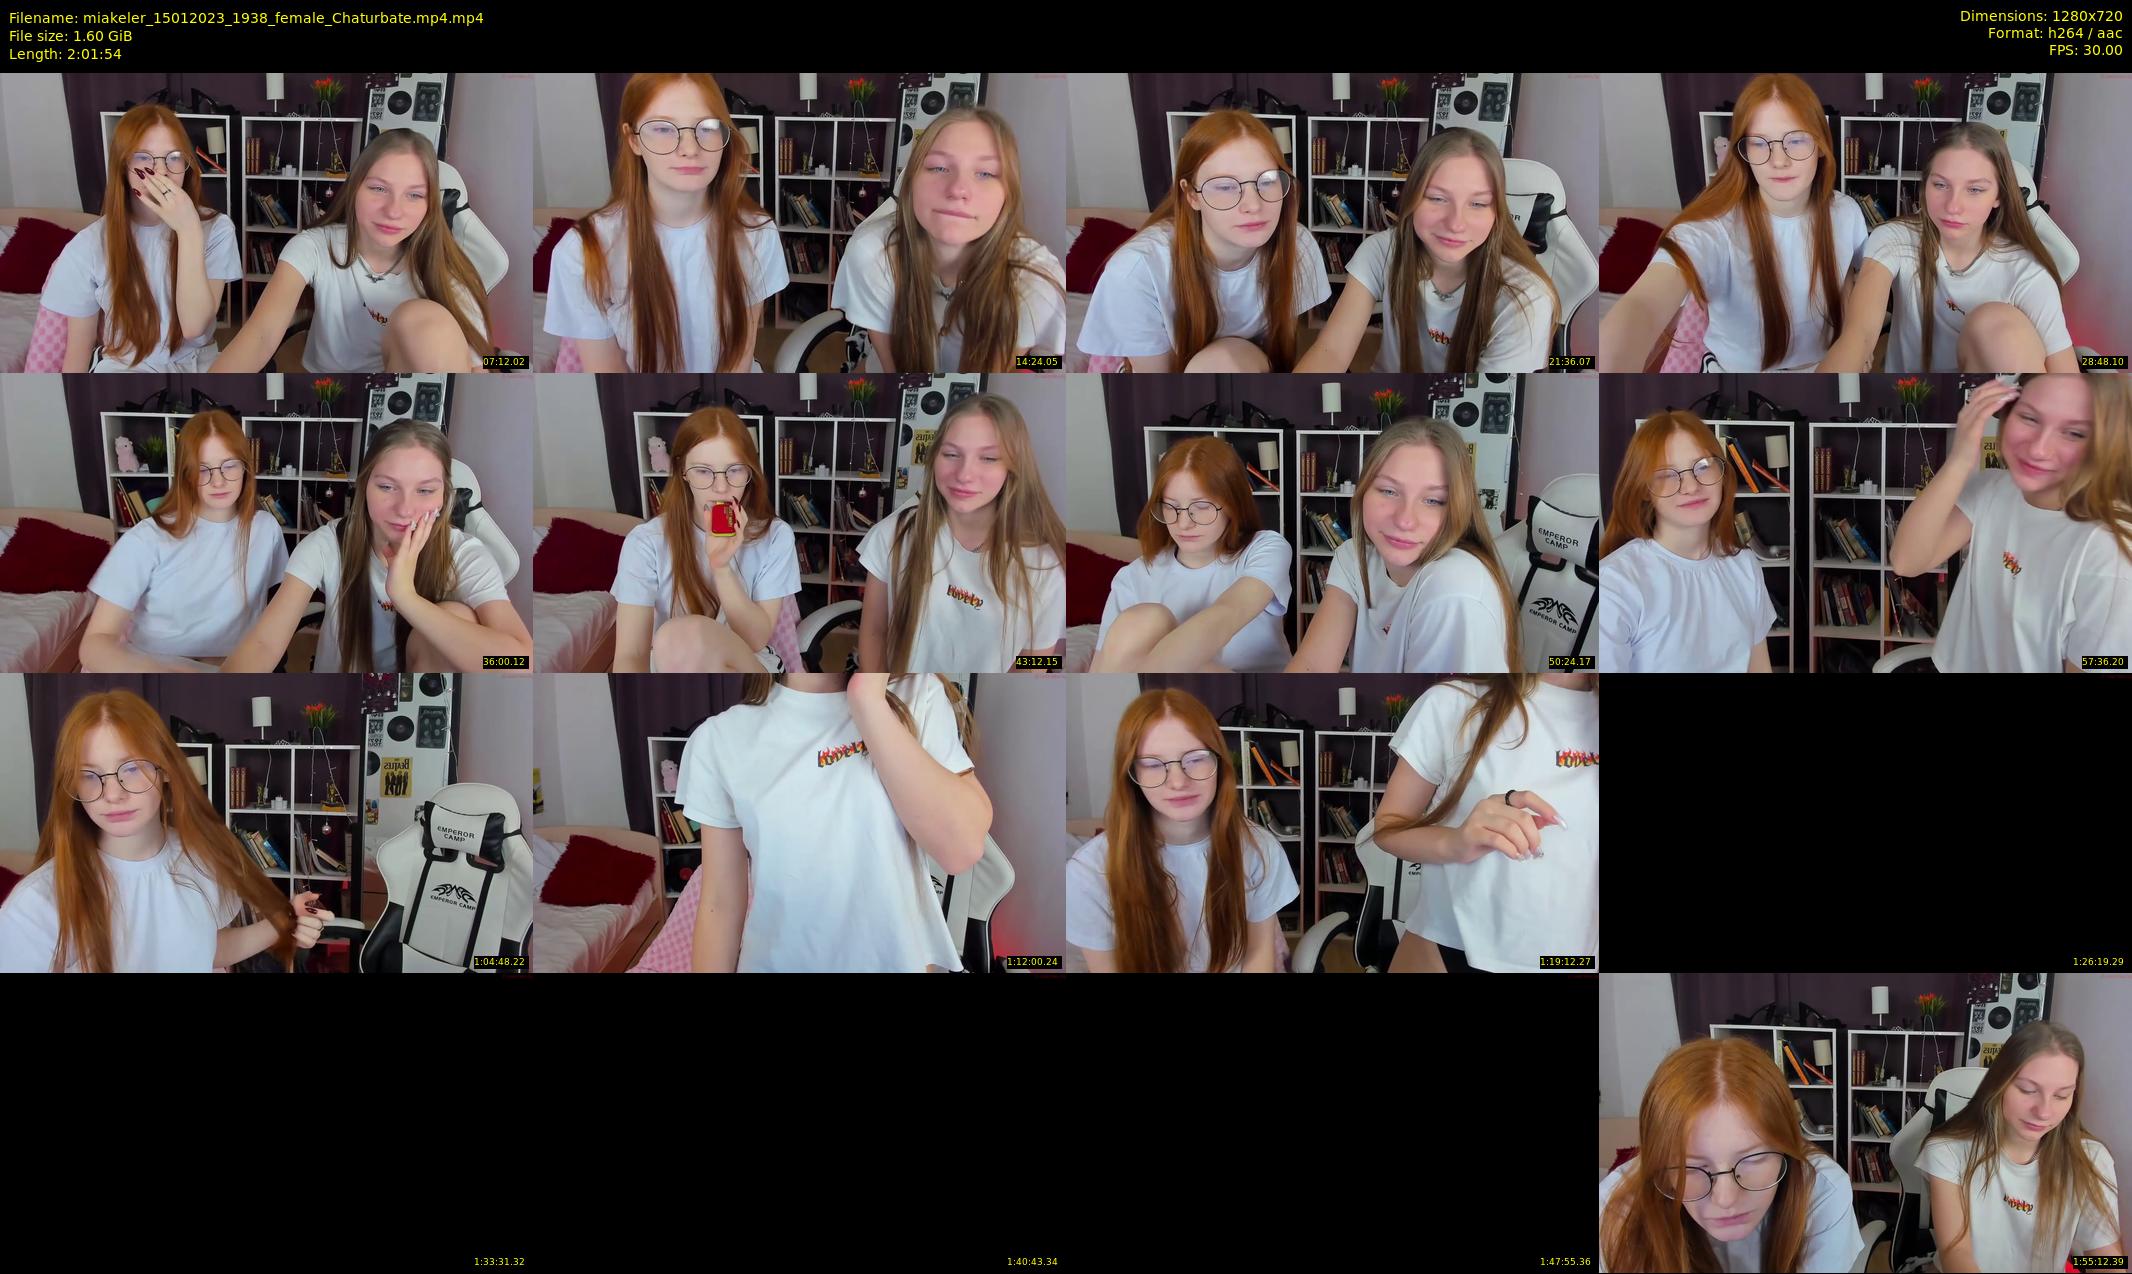Click the thumbnail timestamped 07:12.02
The height and width of the screenshot is (1274, 2132).
[266, 222]
